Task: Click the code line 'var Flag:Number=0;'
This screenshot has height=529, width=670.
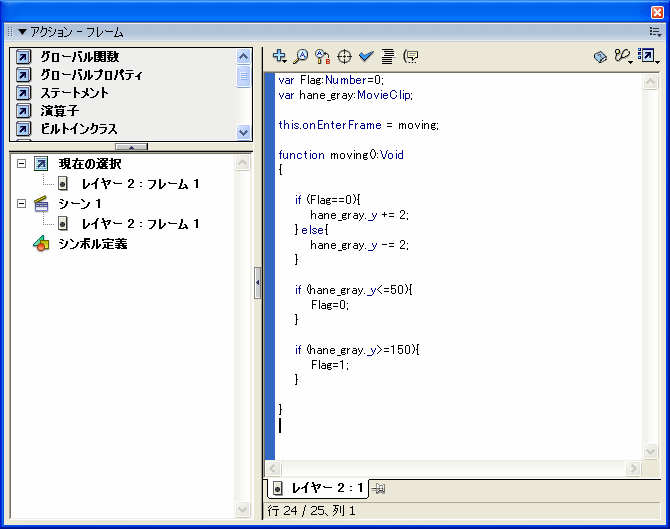Action: click(331, 80)
